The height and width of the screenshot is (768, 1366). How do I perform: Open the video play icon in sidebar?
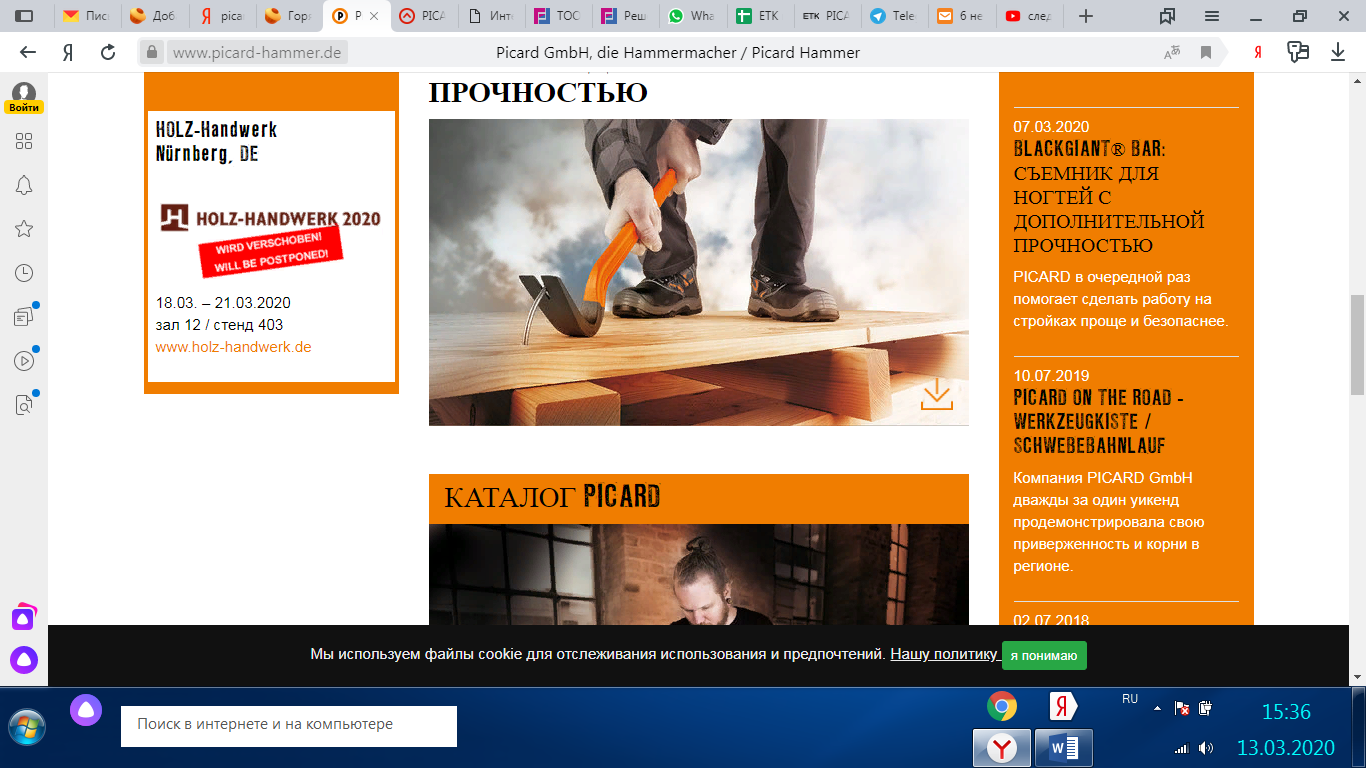(x=24, y=361)
